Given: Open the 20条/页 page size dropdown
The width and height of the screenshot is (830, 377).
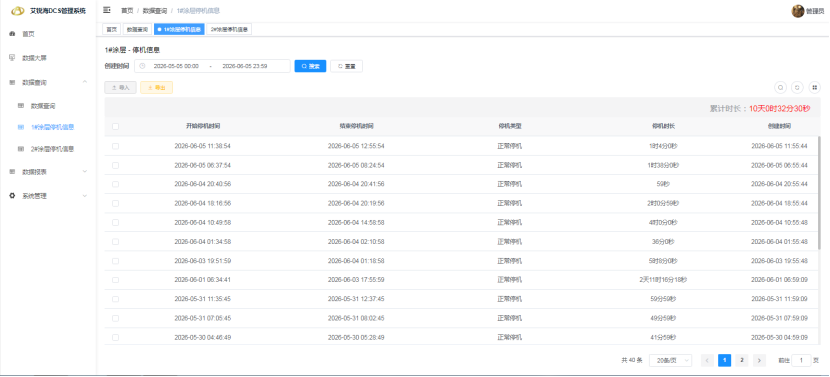Looking at the screenshot, I should 670,360.
